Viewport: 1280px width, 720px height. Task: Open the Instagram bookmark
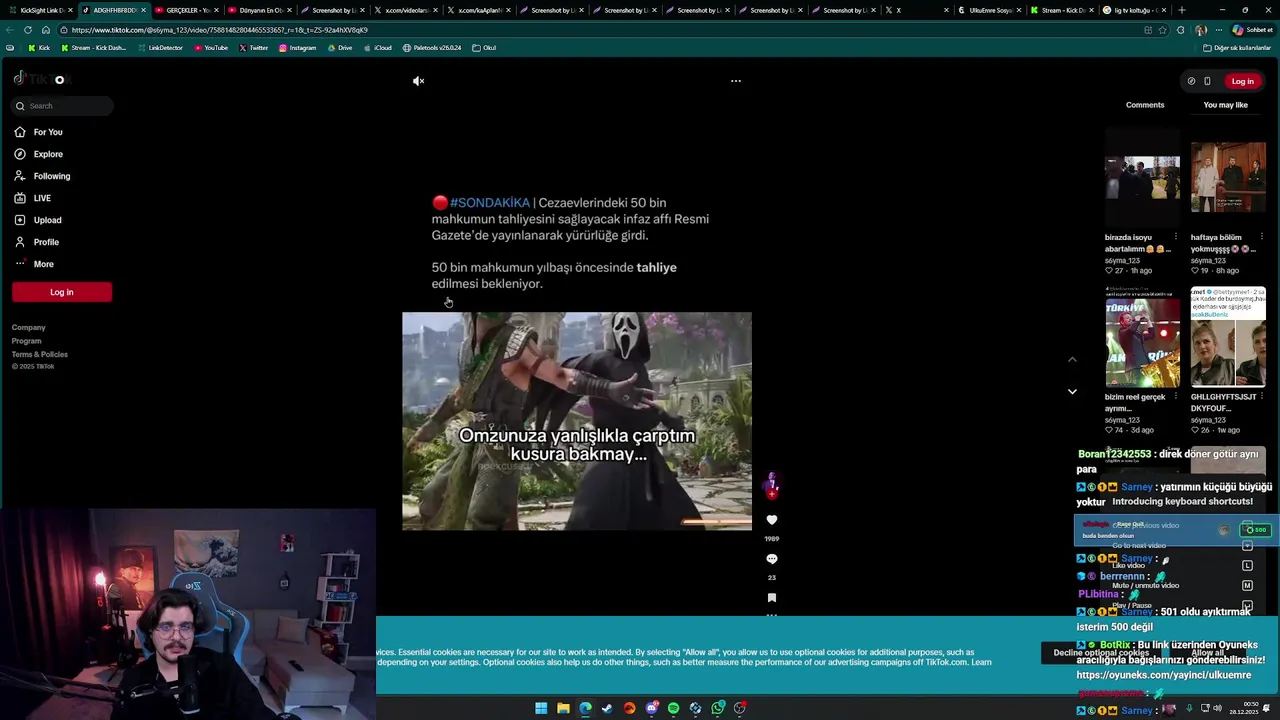coord(298,48)
